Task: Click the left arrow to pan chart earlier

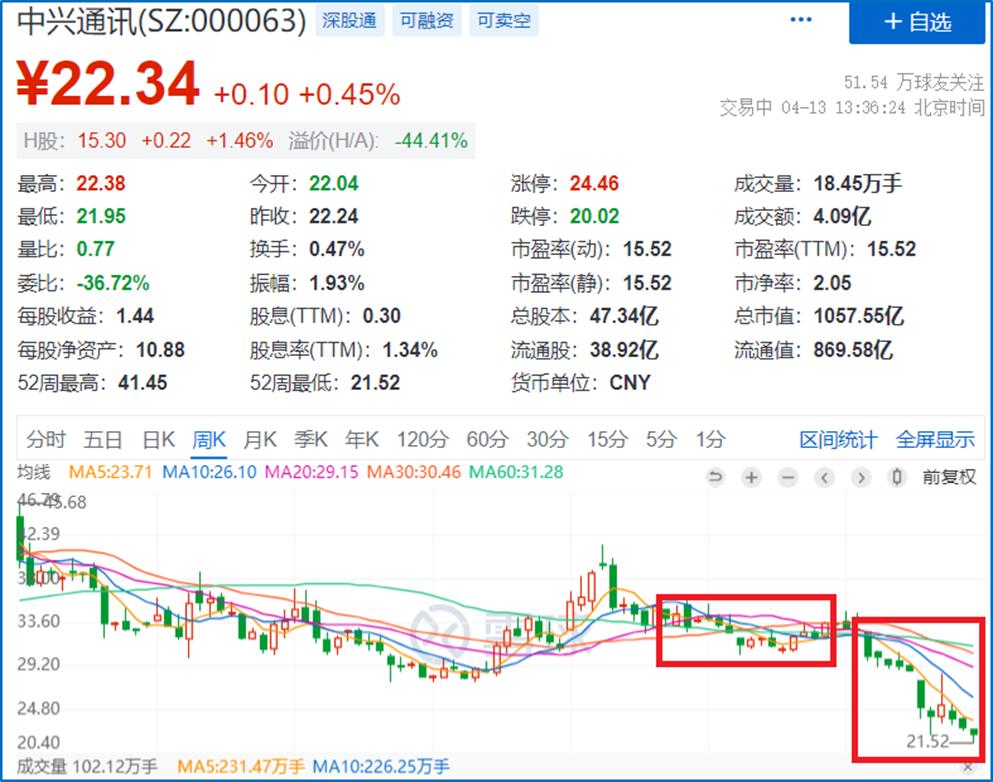Action: tap(823, 478)
